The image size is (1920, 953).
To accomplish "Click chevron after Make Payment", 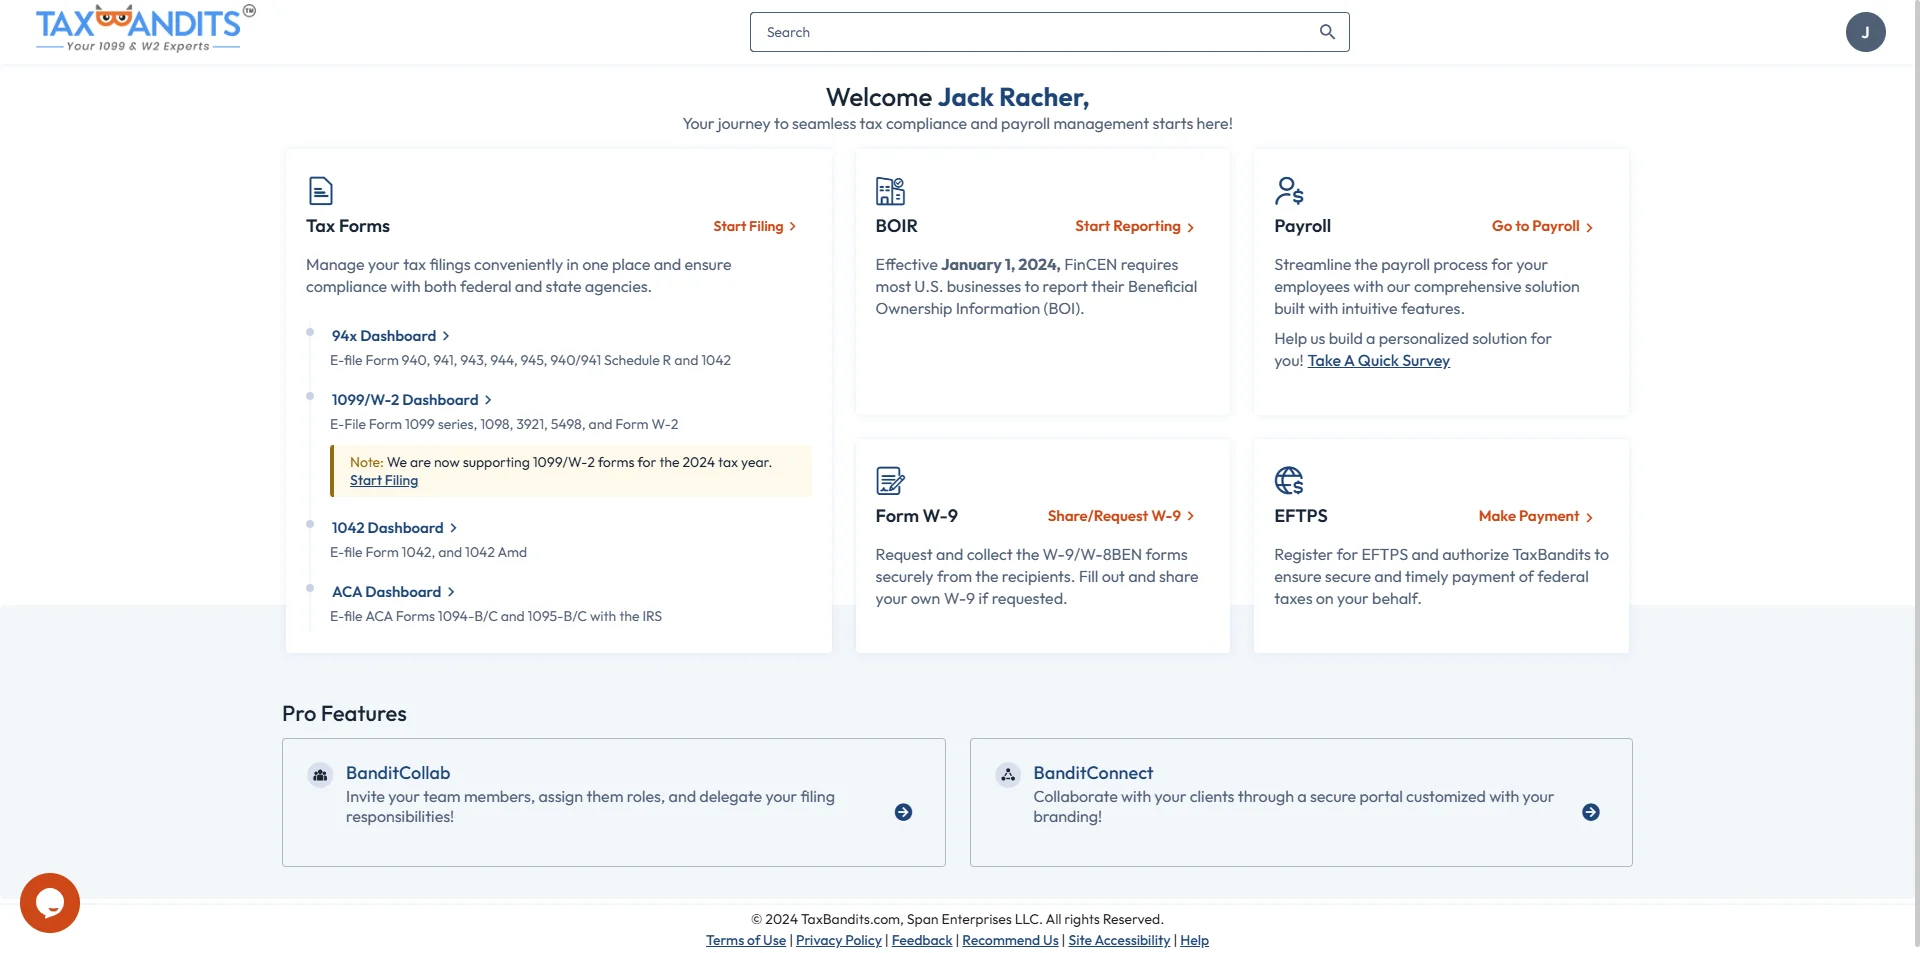I will click(x=1589, y=517).
